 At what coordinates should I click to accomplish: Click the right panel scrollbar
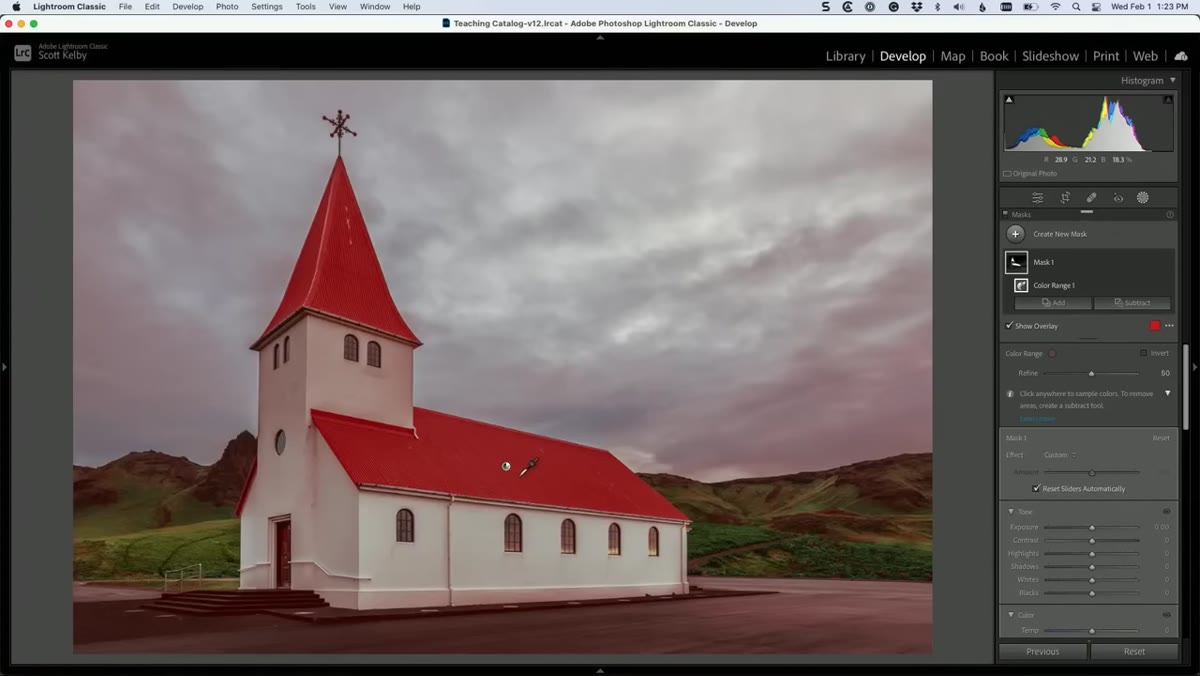click(1186, 387)
